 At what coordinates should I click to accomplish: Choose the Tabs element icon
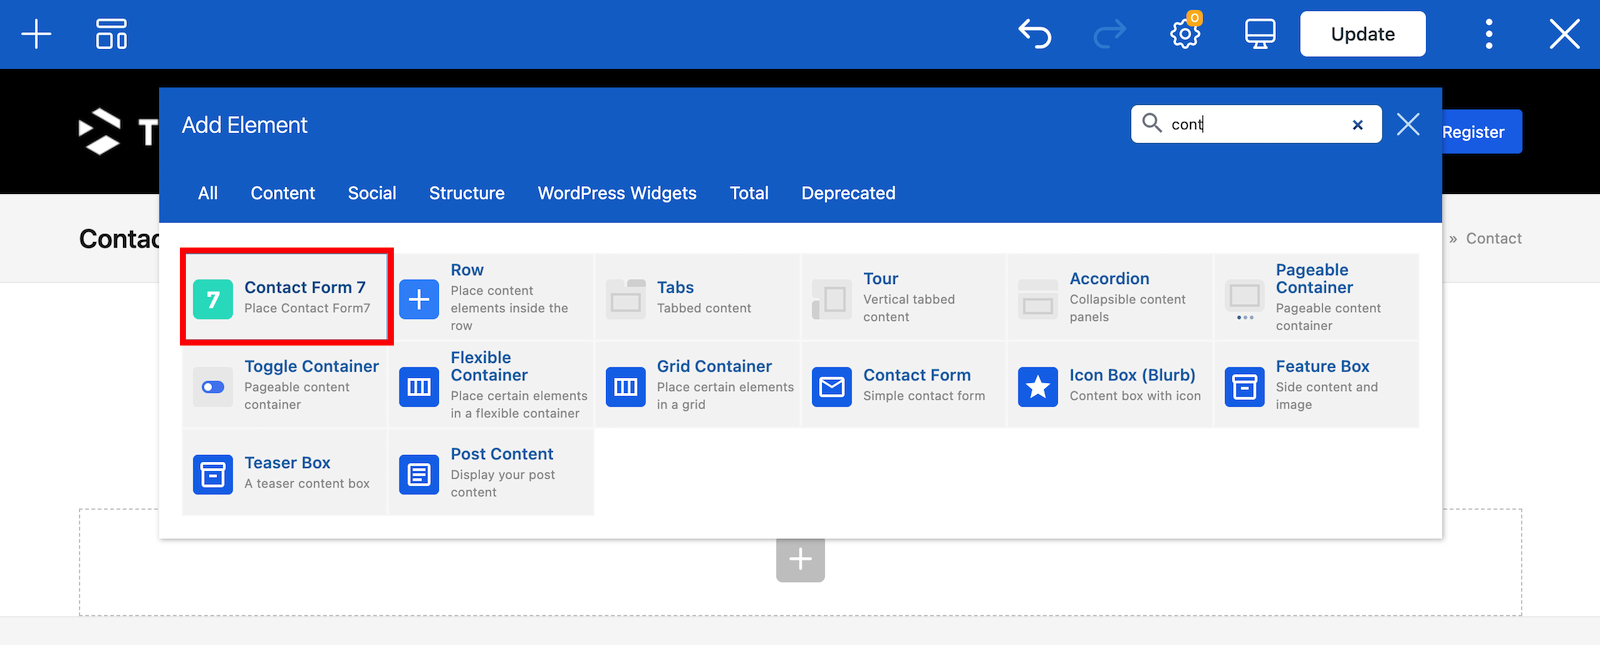click(626, 299)
